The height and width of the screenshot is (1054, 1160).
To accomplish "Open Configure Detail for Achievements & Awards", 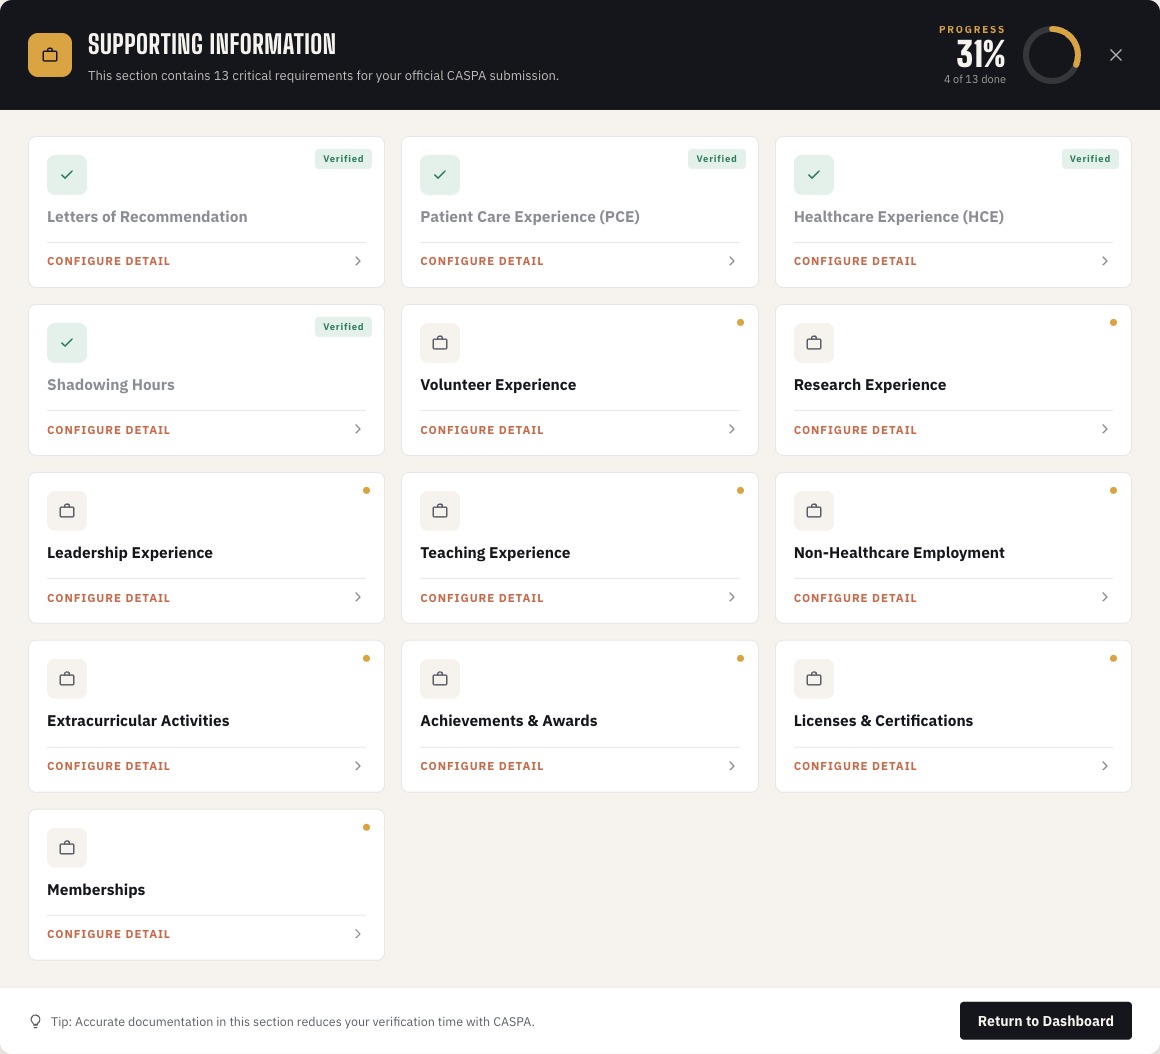I will [x=482, y=766].
